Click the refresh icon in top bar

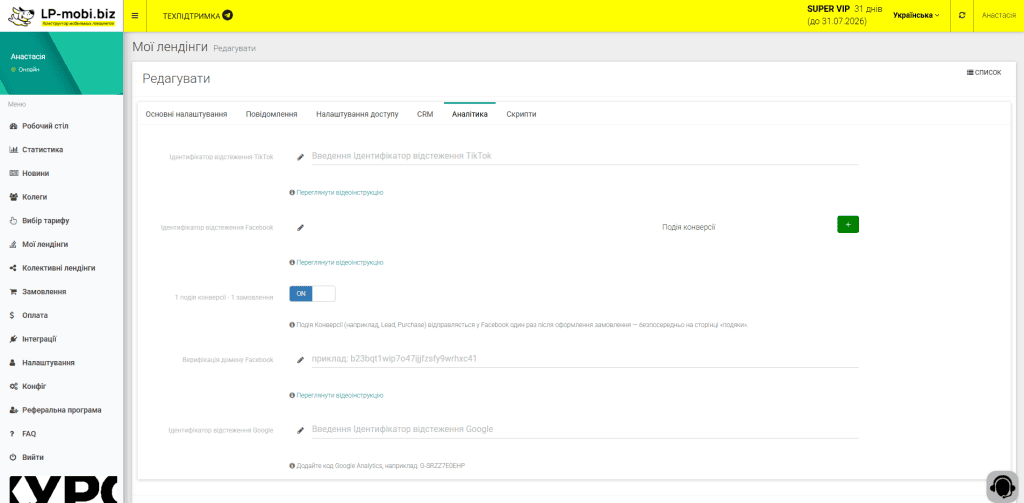pyautogui.click(x=961, y=15)
